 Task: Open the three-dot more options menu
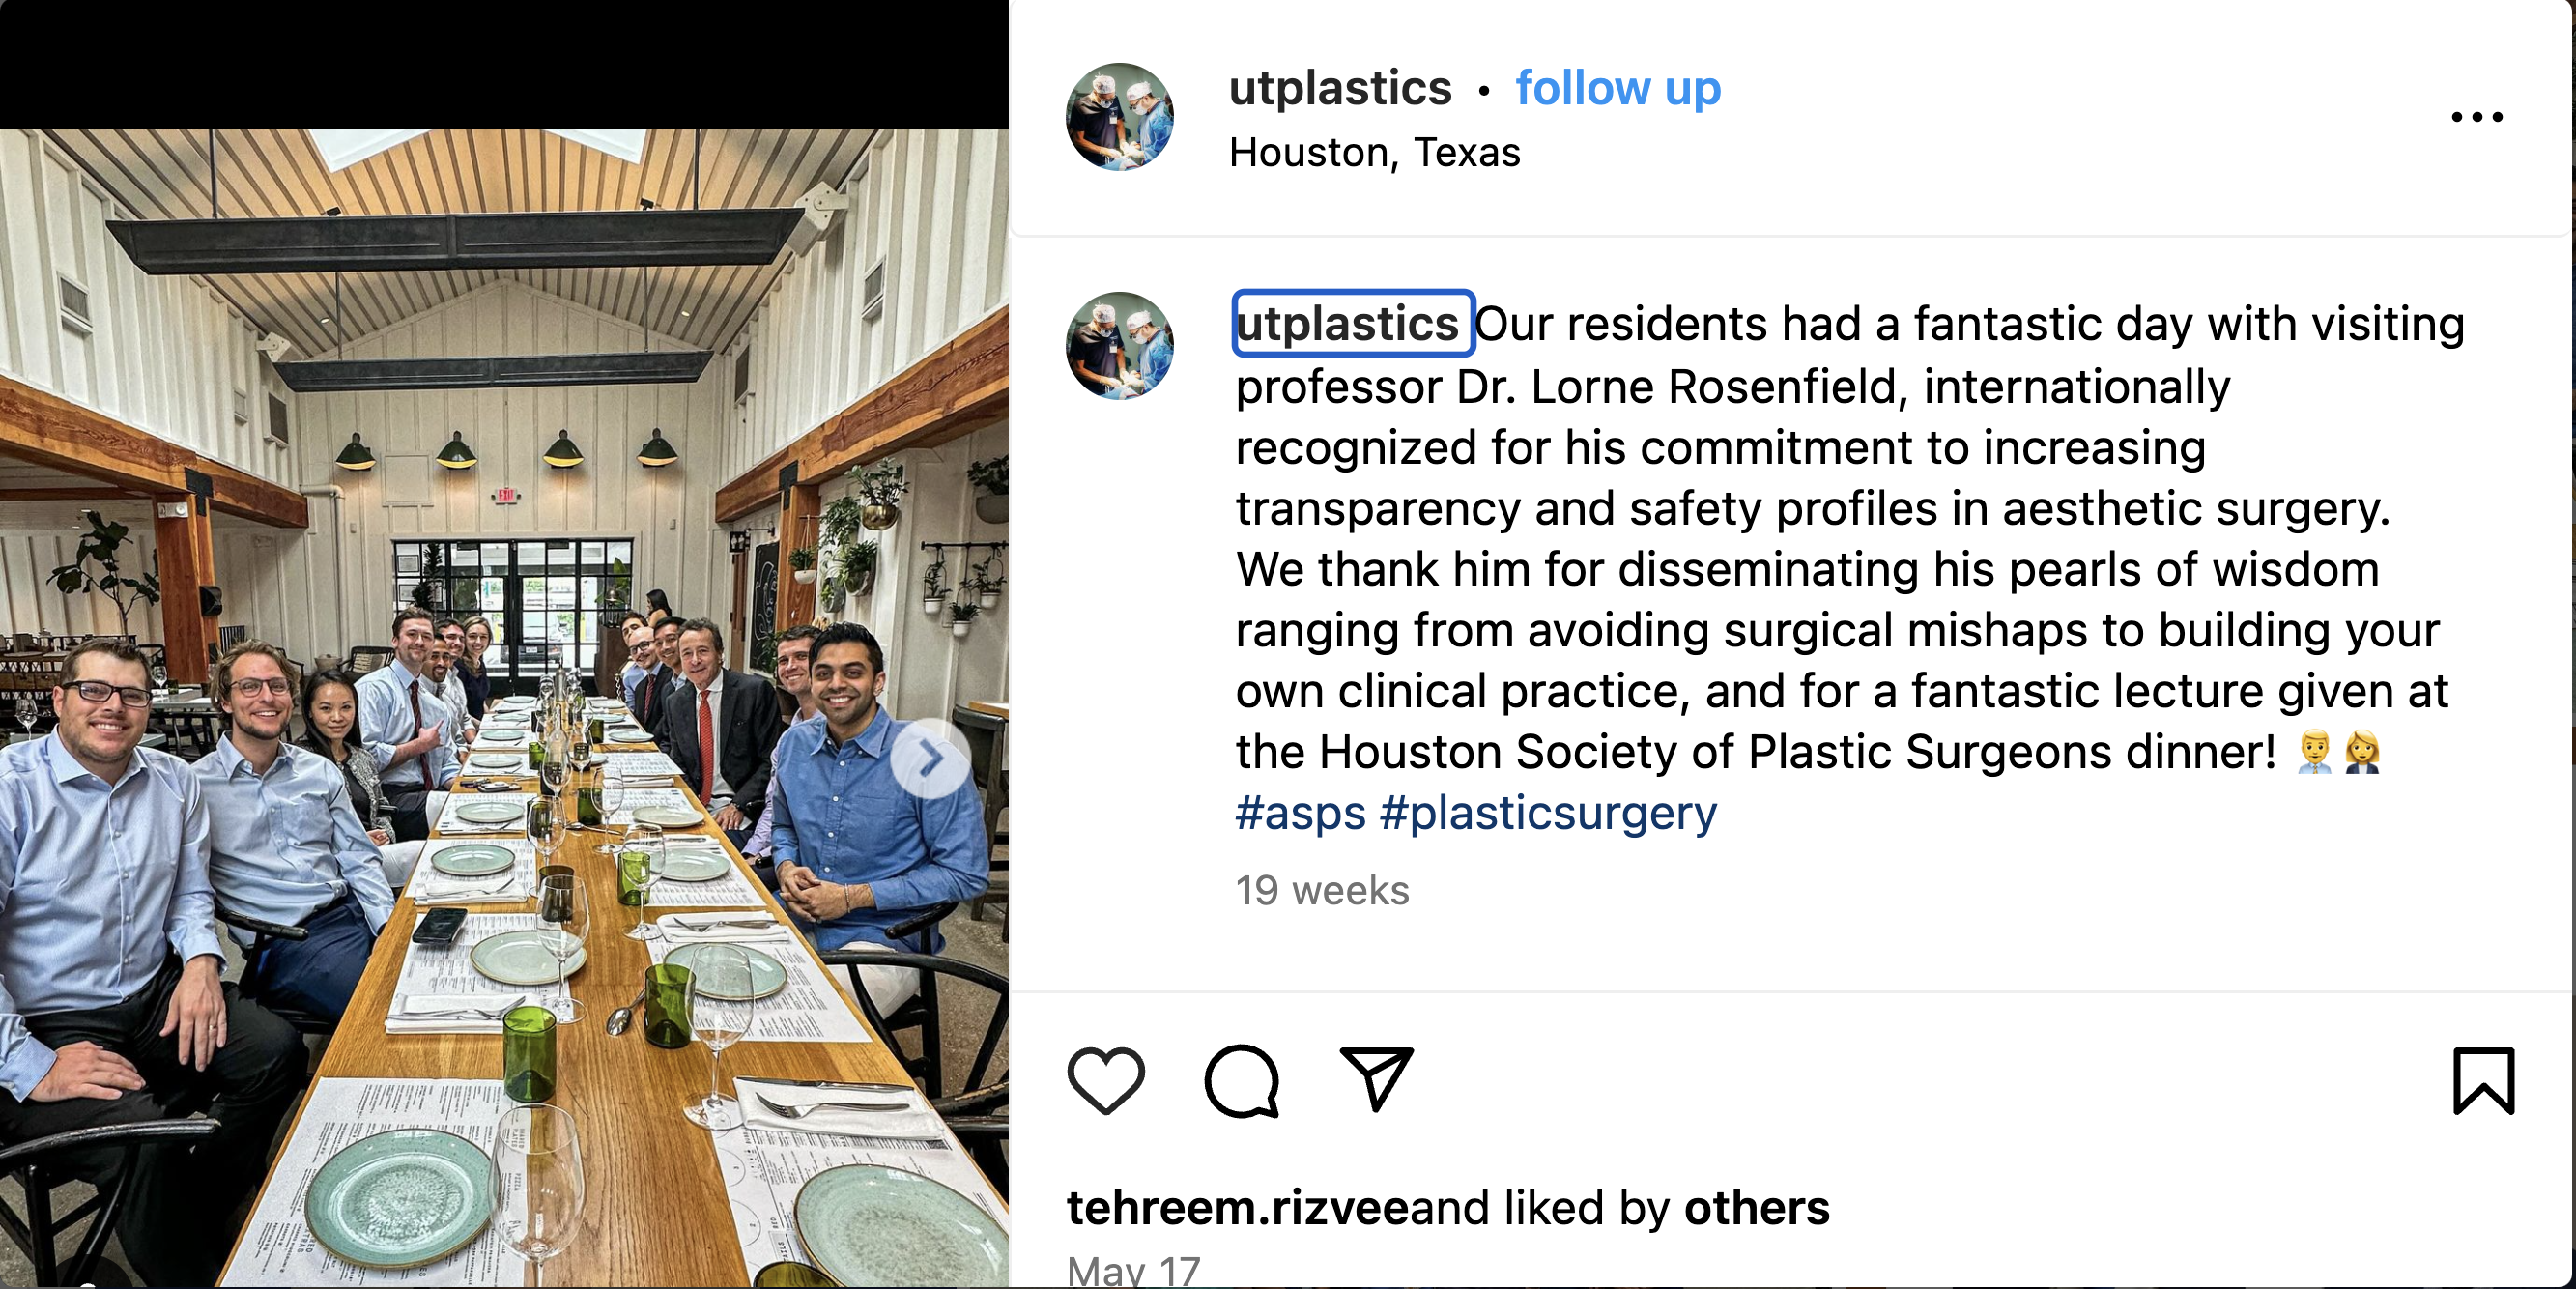(x=2476, y=117)
